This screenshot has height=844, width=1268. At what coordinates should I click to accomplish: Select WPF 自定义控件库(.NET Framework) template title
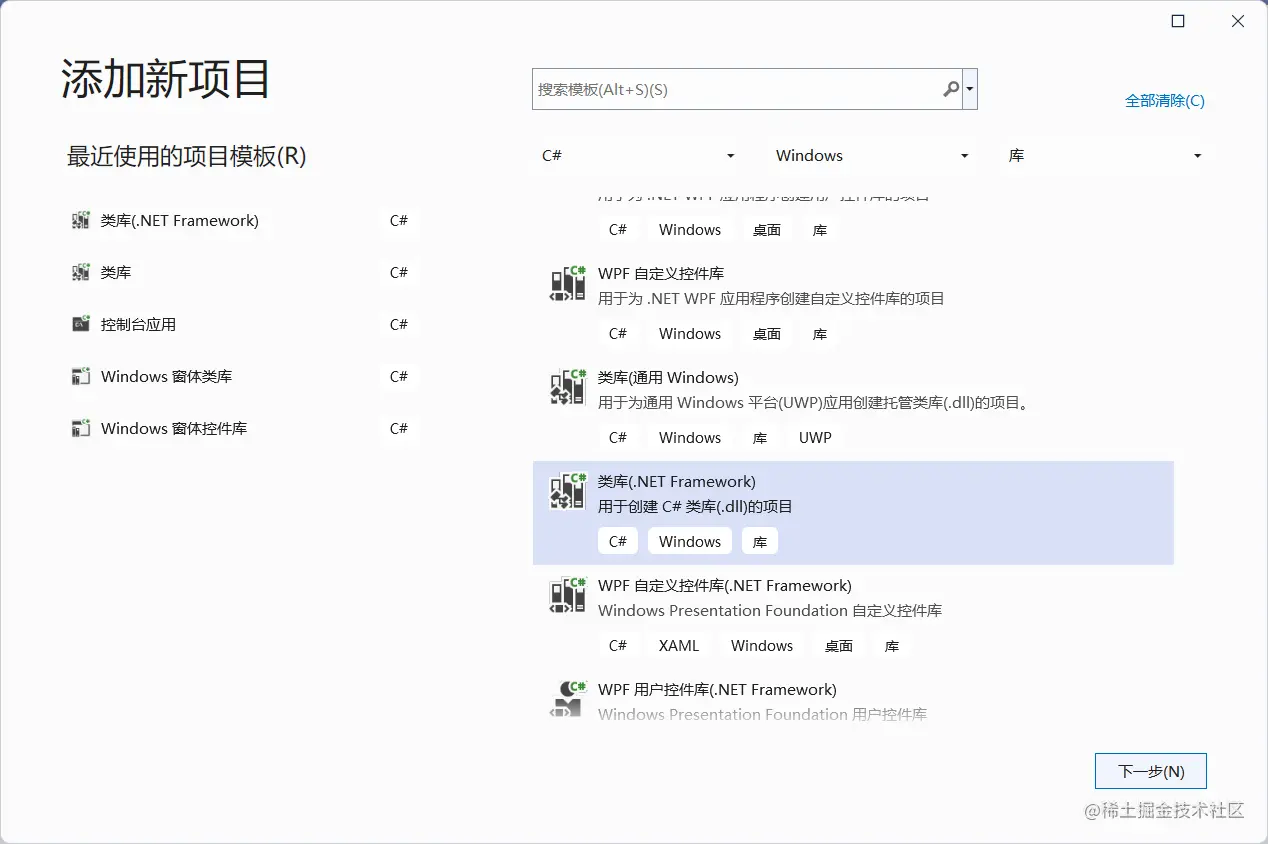tap(725, 585)
